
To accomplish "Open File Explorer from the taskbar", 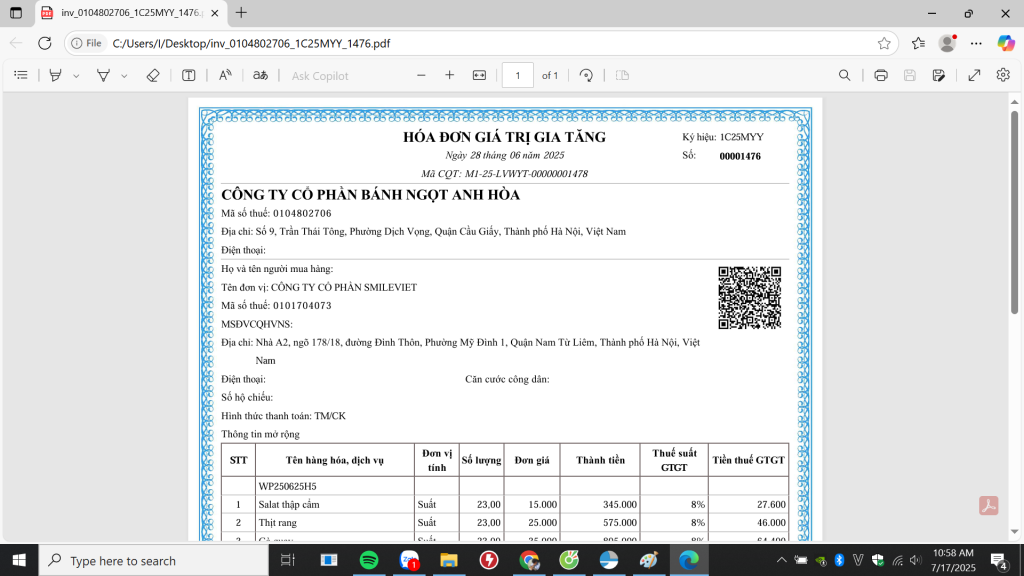I will click(449, 560).
